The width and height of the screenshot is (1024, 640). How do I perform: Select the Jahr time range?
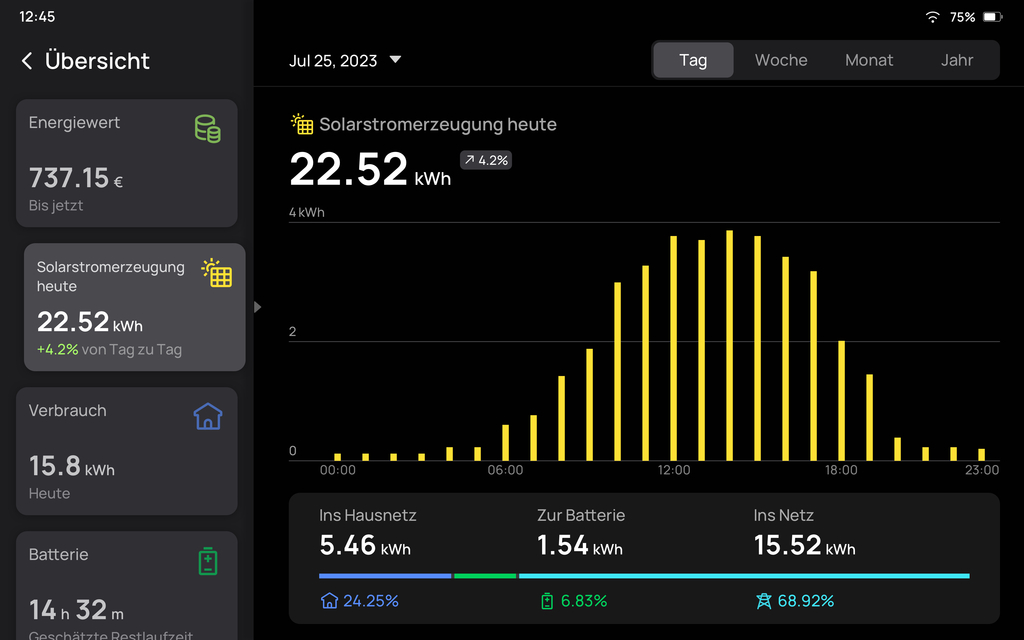[957, 60]
